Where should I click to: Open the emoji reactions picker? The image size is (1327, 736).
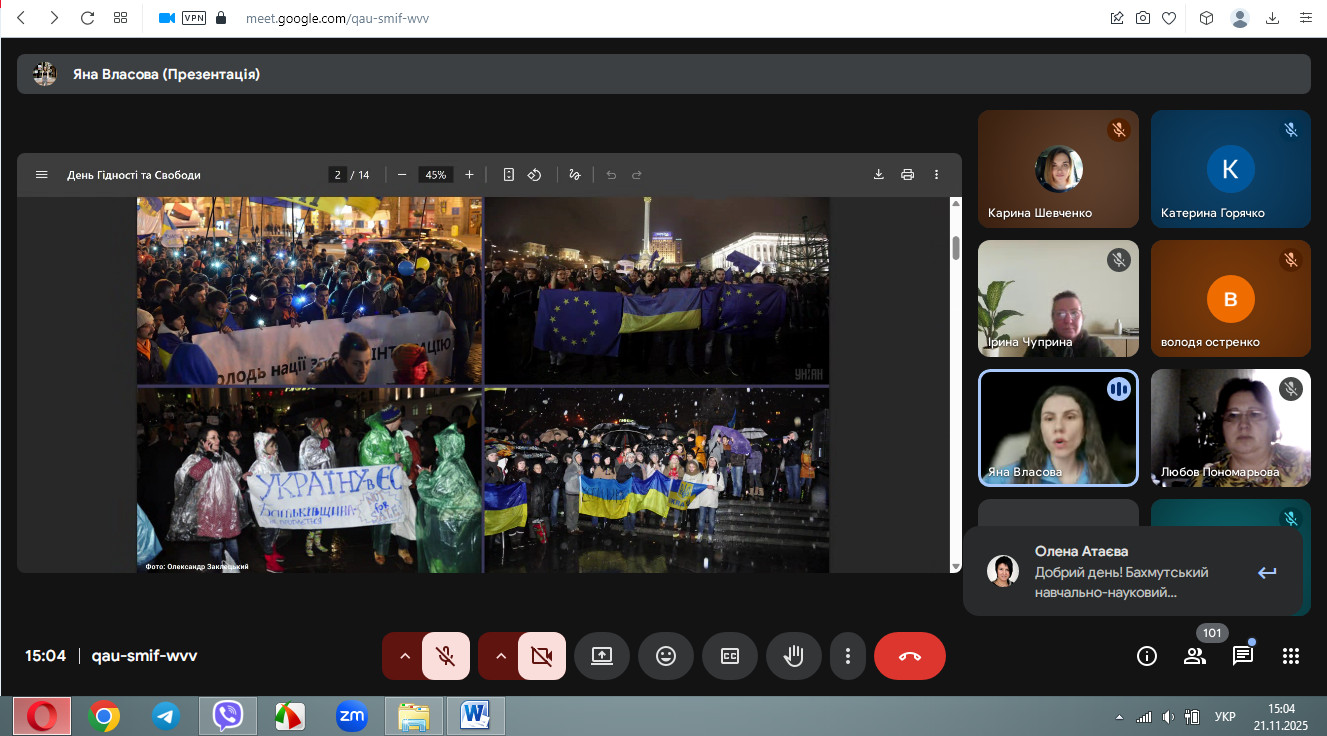666,656
